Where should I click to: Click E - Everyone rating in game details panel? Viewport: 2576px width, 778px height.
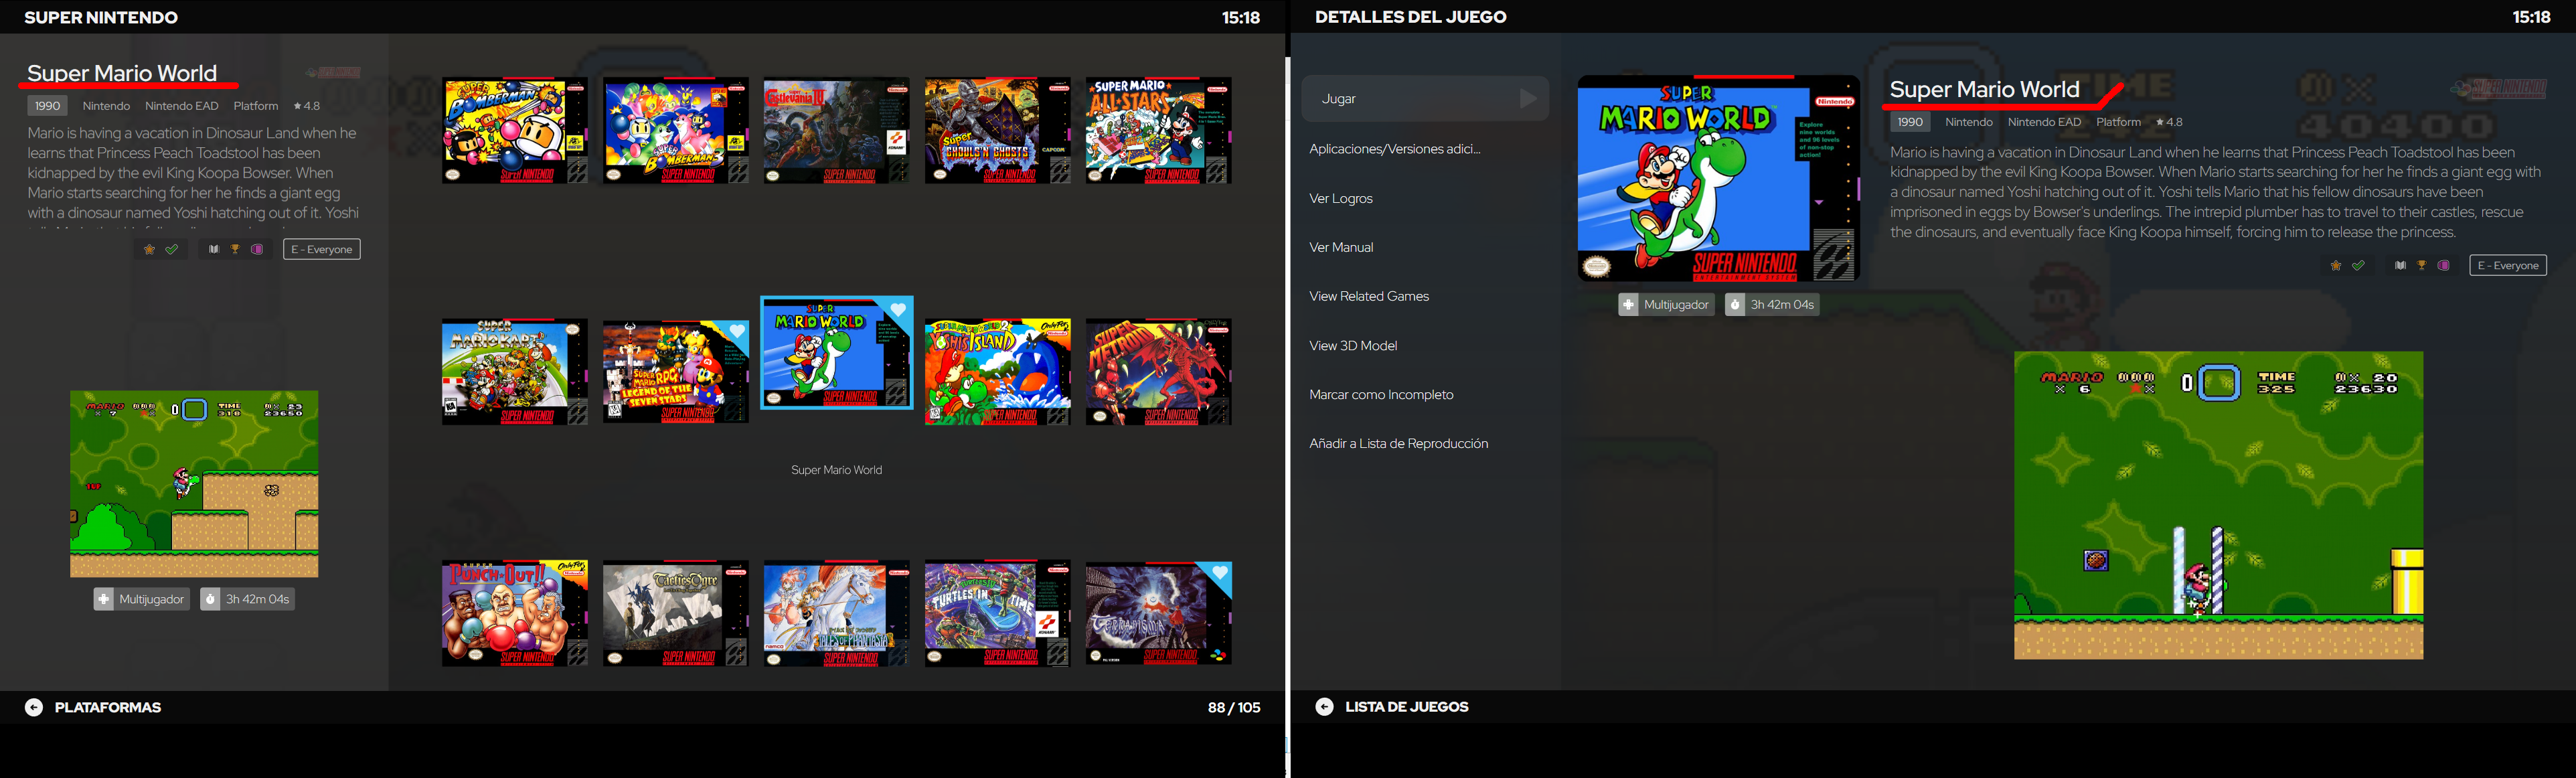pyautogui.click(x=2507, y=265)
